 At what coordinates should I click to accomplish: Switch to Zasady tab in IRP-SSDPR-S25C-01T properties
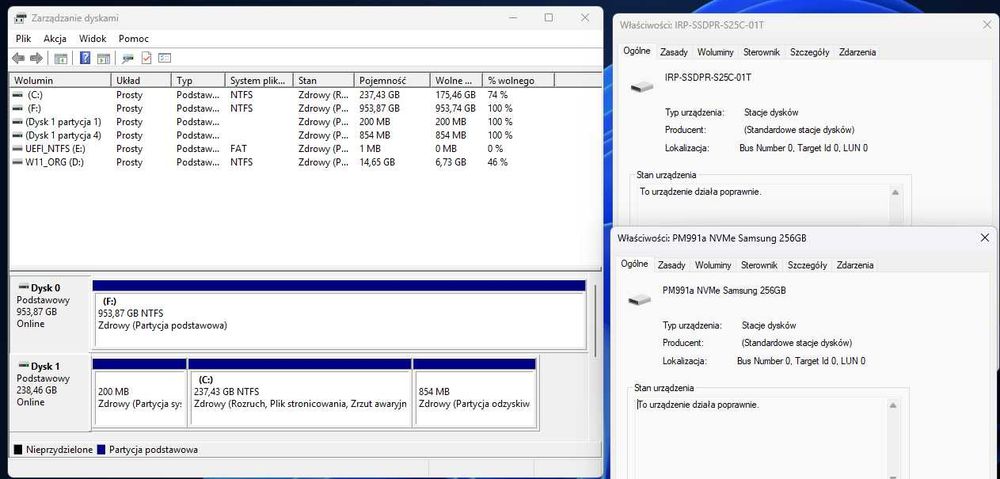[x=673, y=52]
